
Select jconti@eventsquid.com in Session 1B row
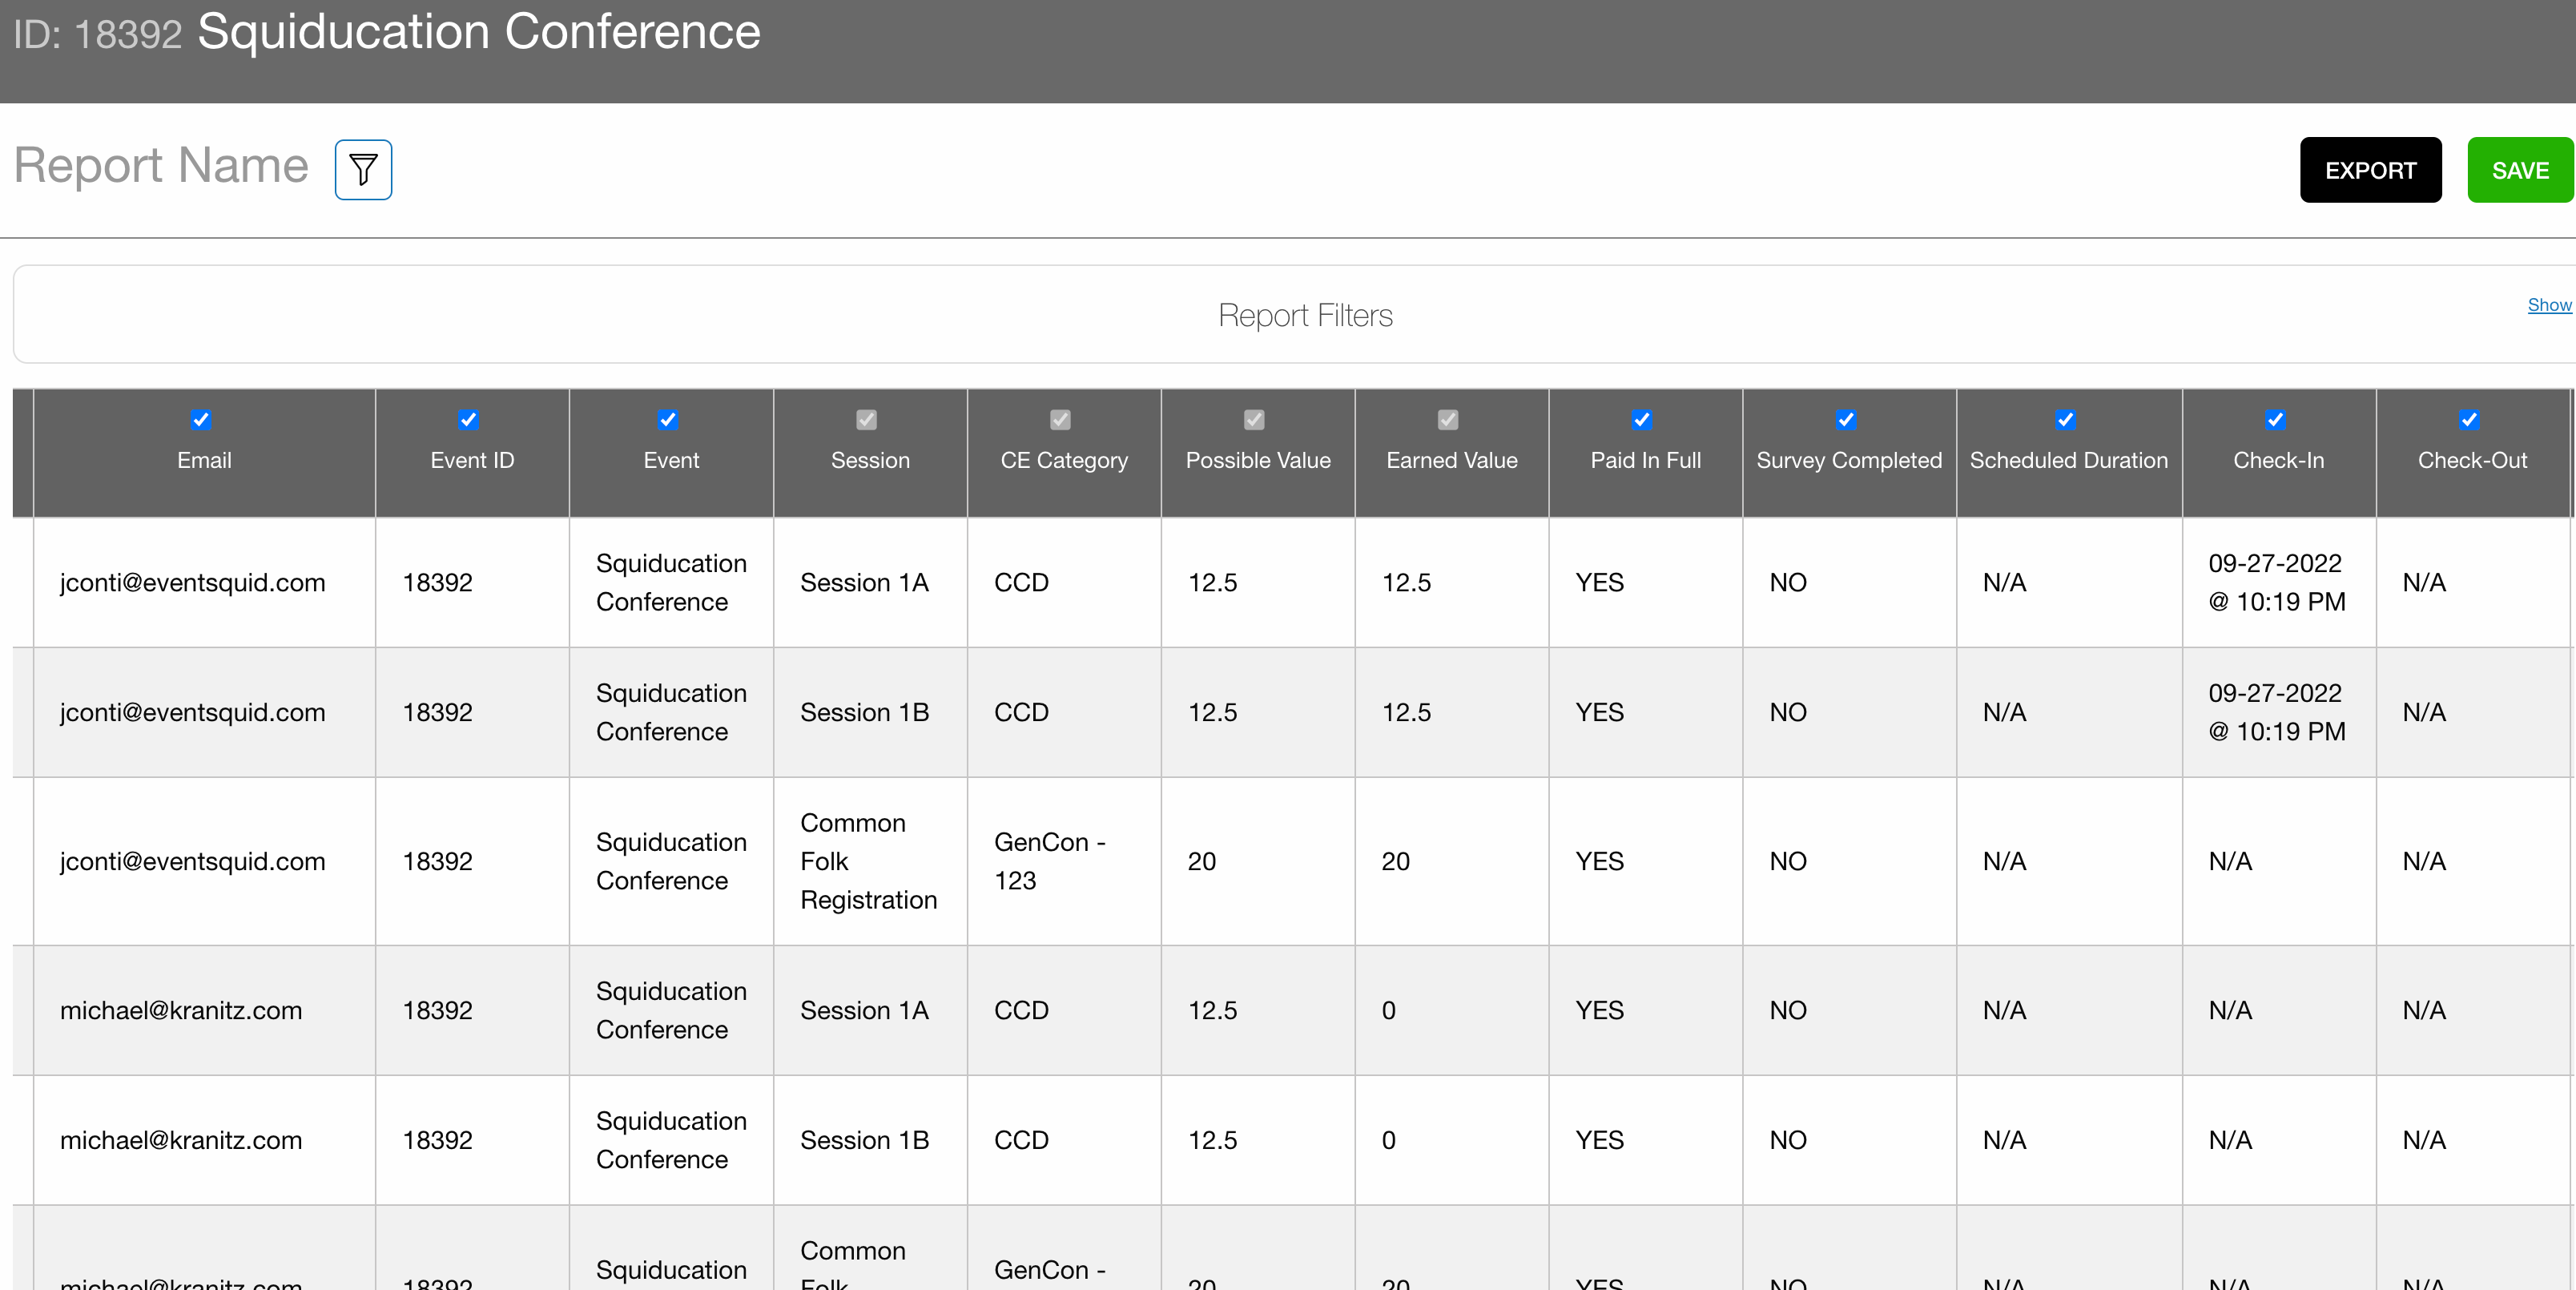coord(193,713)
